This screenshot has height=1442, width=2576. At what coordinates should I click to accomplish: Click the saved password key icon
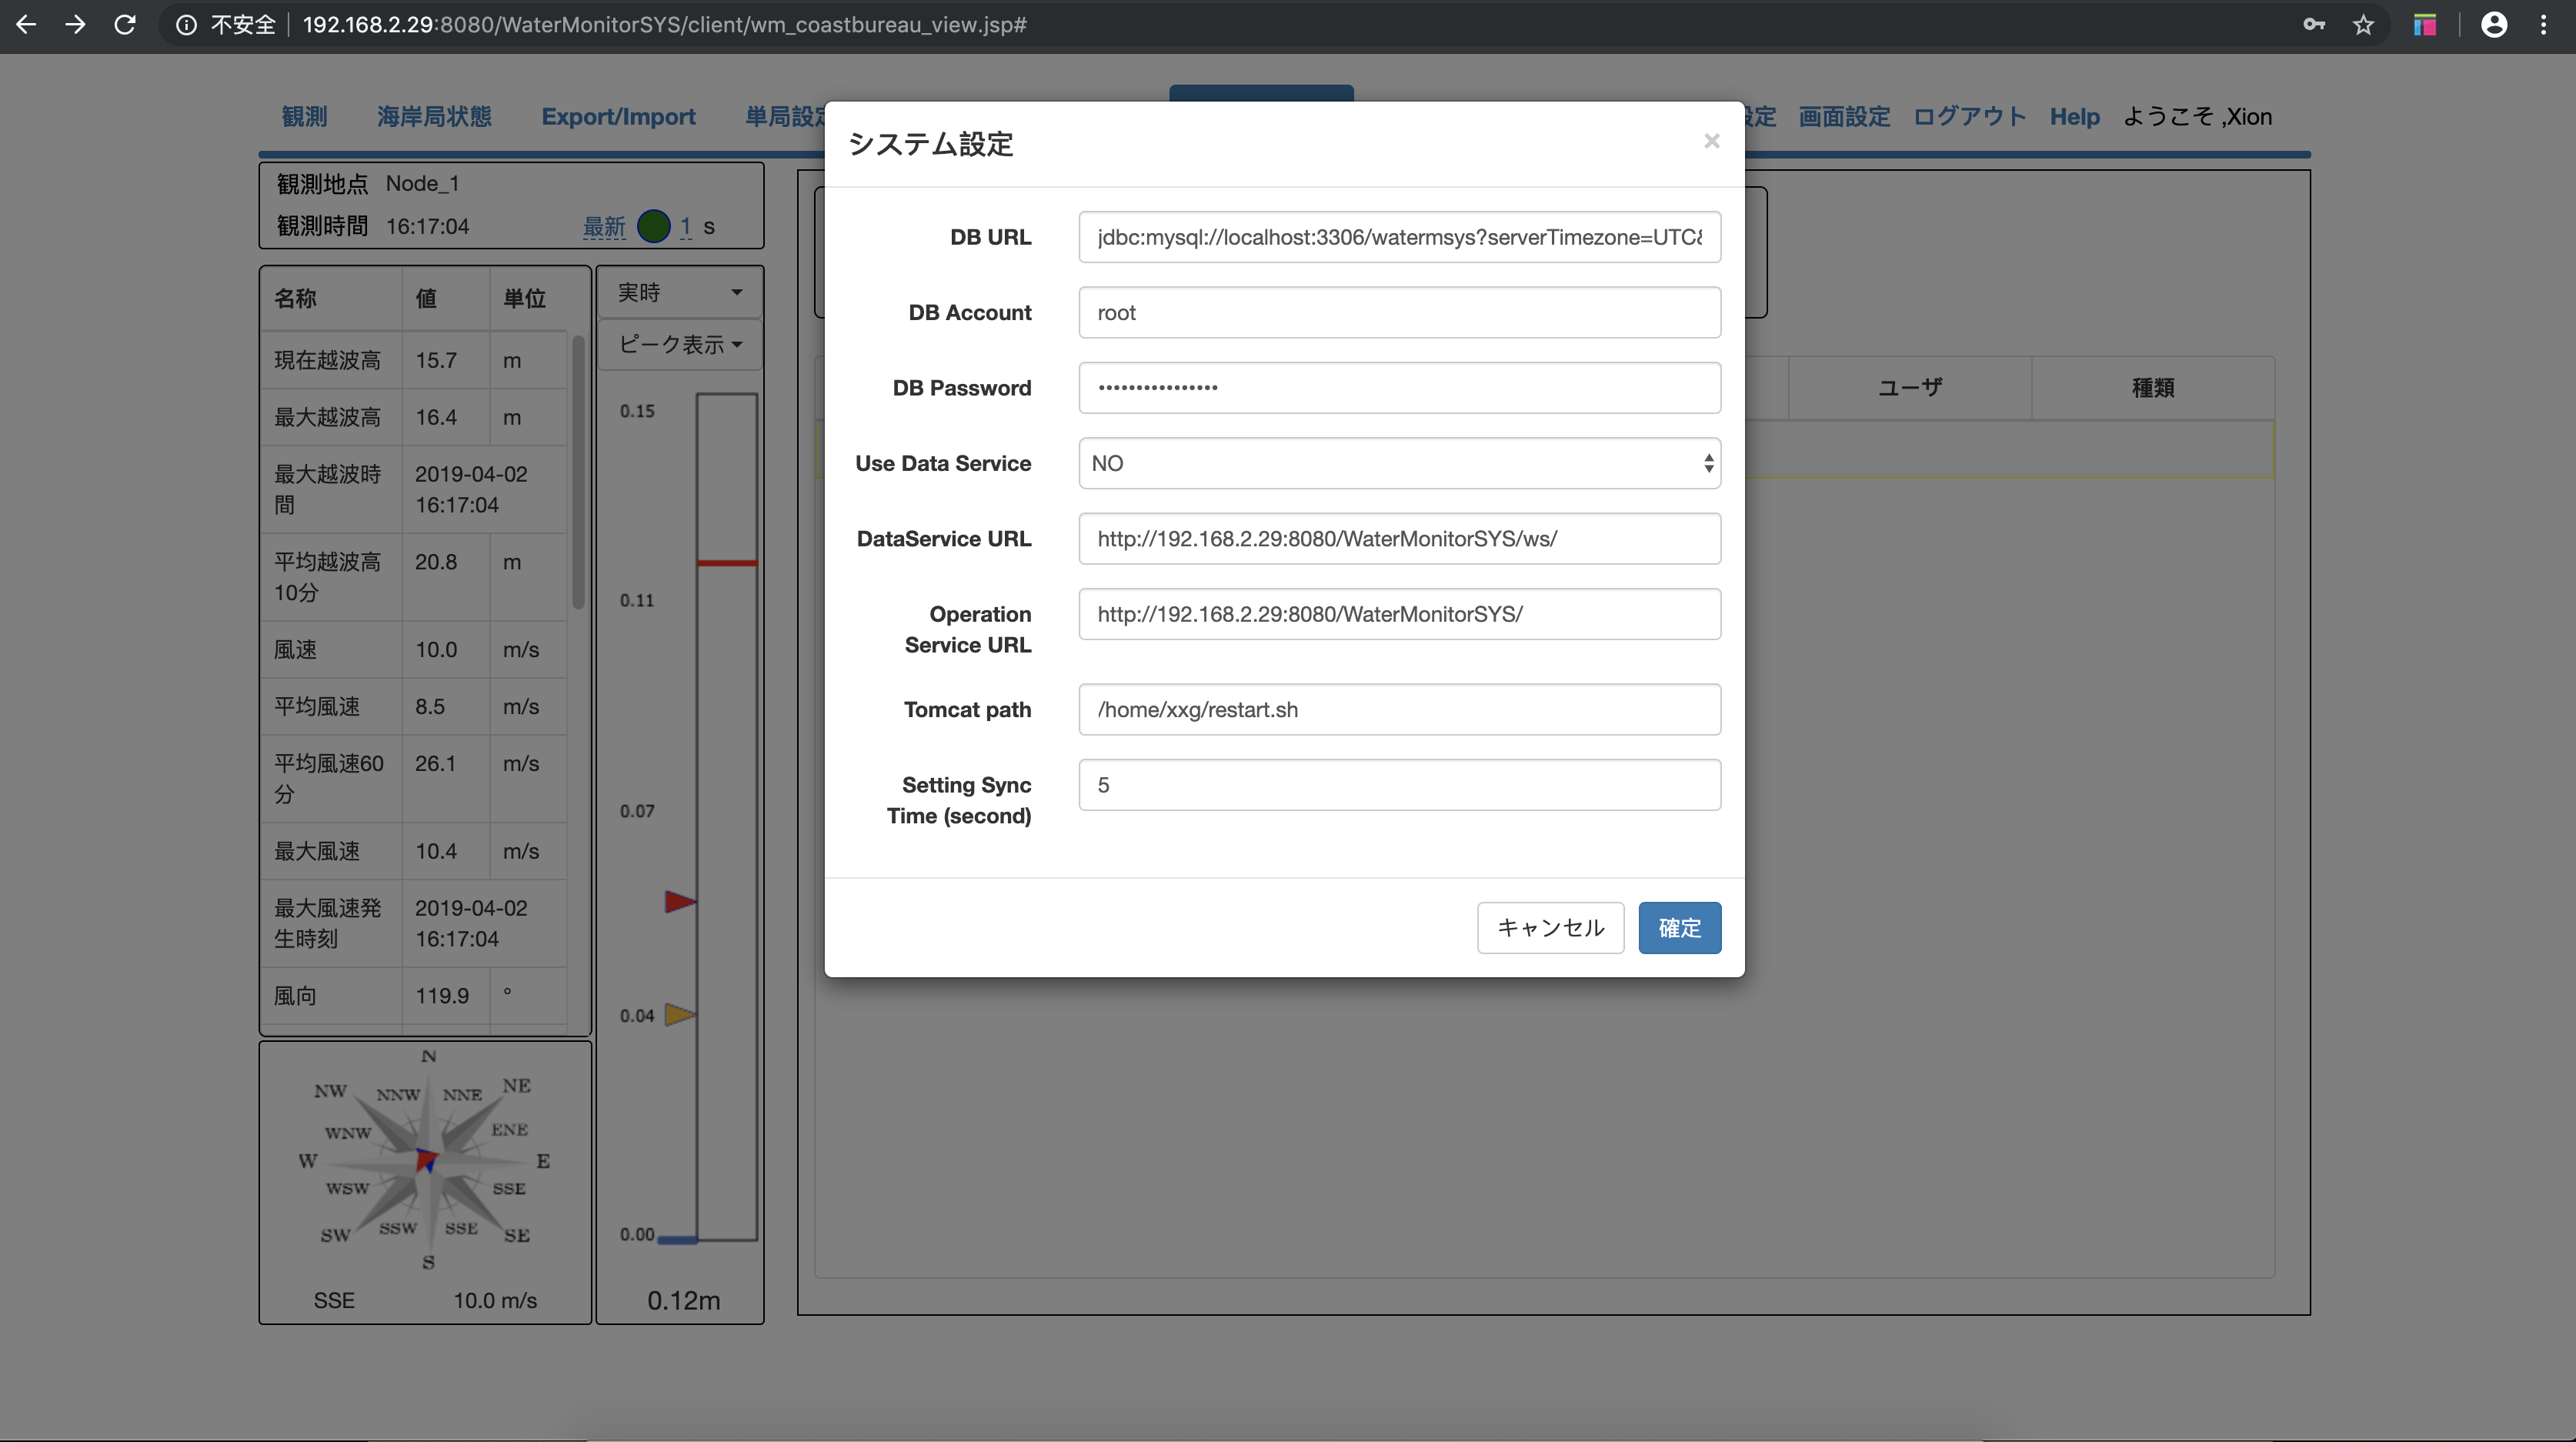click(x=2314, y=25)
